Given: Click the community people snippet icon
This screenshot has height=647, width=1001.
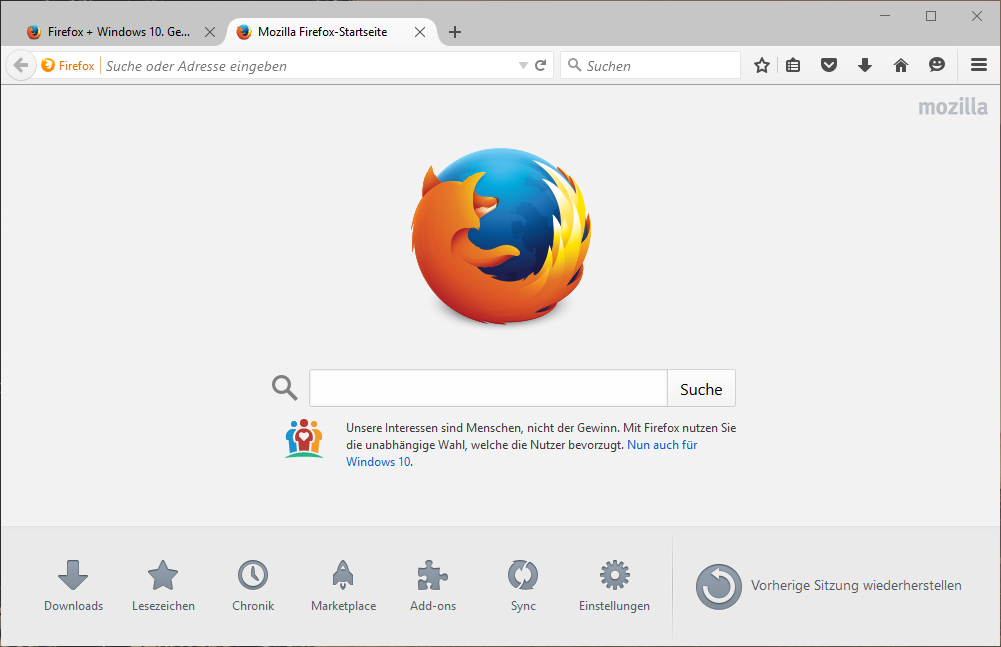Looking at the screenshot, I should [304, 438].
